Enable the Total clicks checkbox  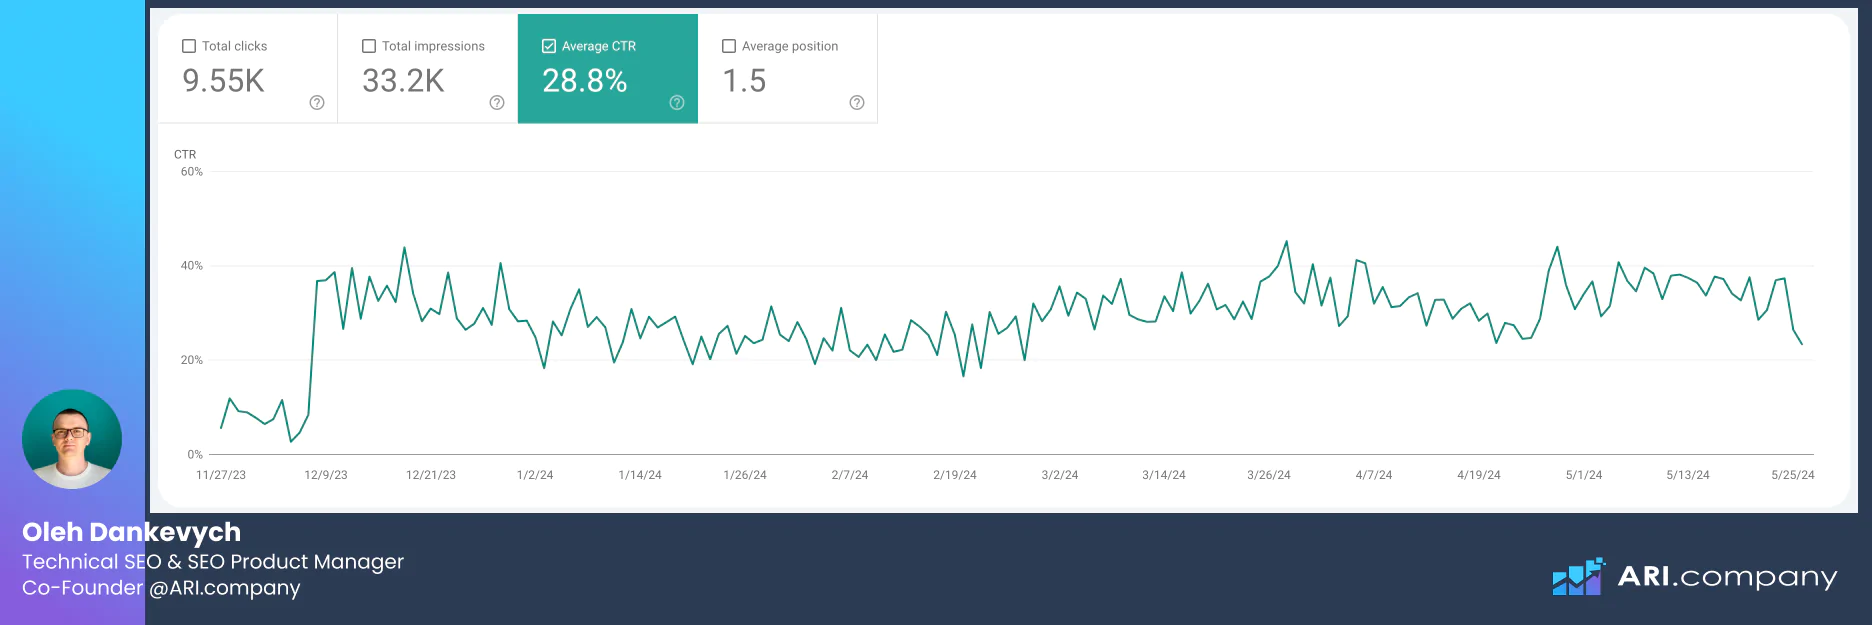tap(189, 46)
